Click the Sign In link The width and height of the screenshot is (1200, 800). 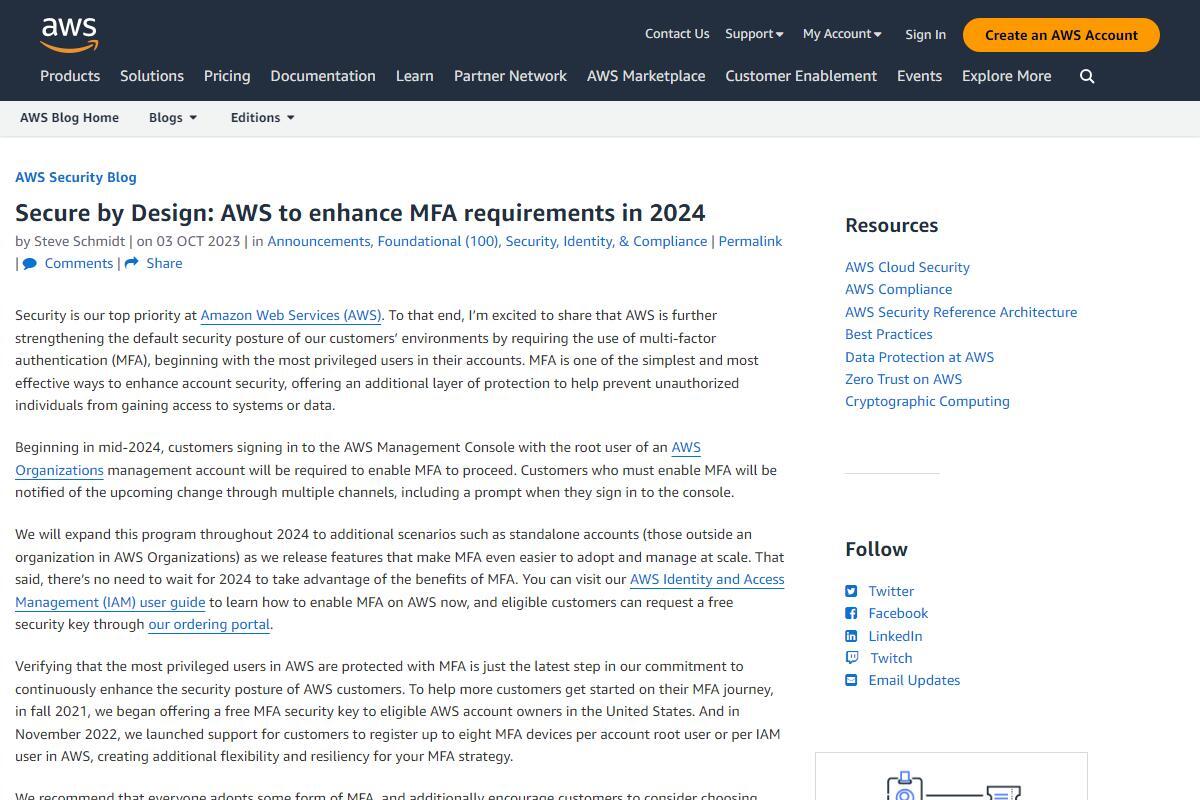pyautogui.click(x=925, y=35)
